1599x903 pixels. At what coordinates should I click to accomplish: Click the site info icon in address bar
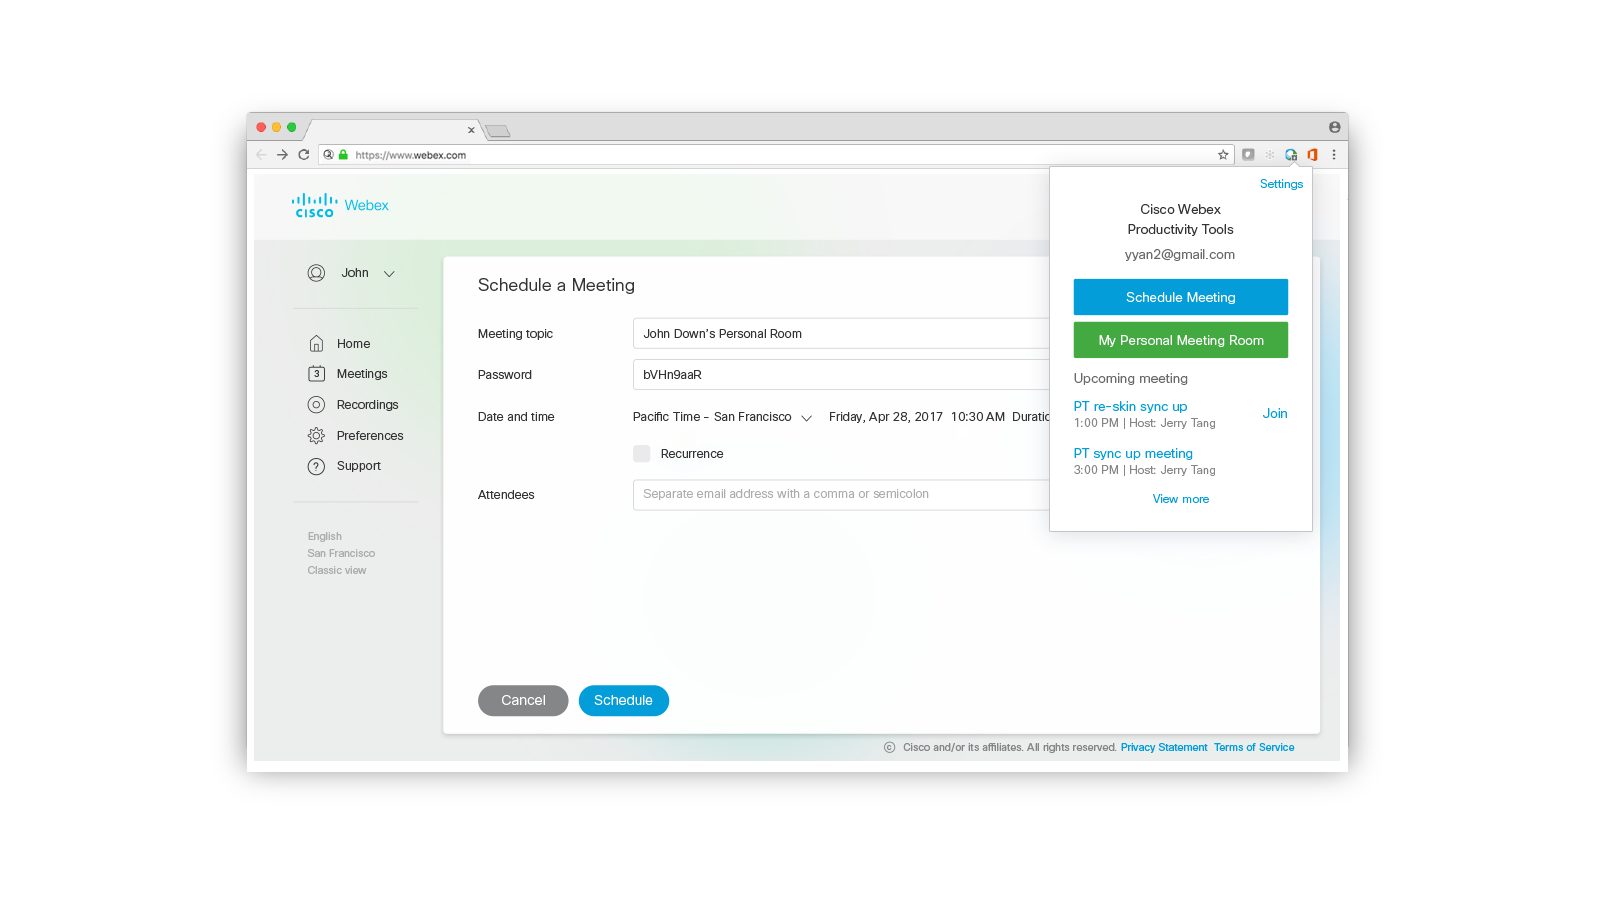point(328,155)
